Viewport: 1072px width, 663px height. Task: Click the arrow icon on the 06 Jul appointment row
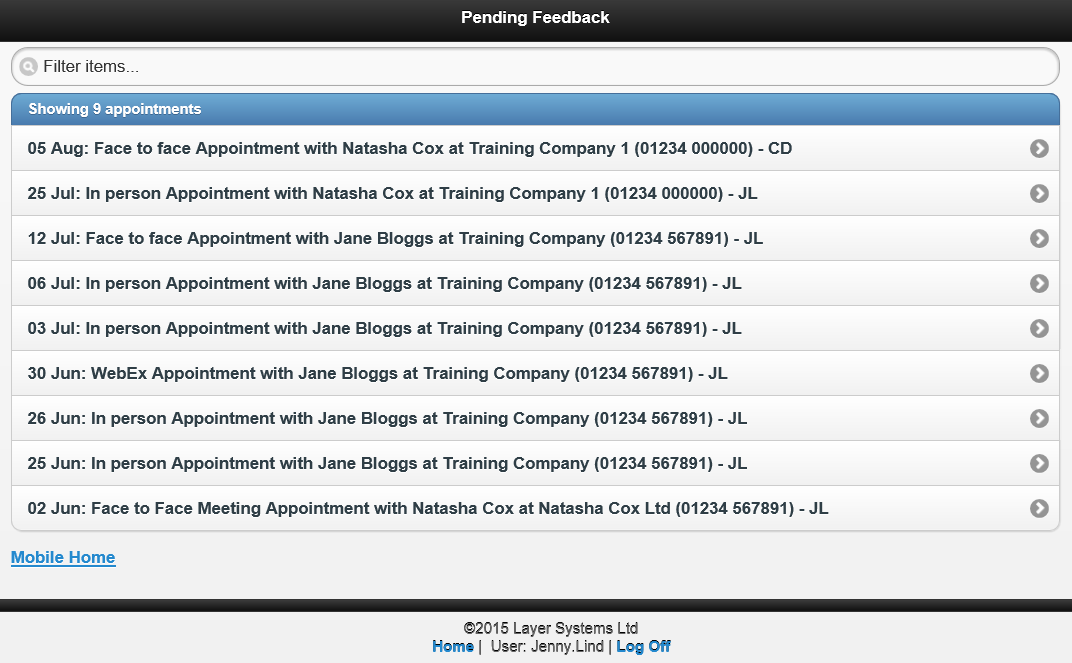tap(1039, 284)
